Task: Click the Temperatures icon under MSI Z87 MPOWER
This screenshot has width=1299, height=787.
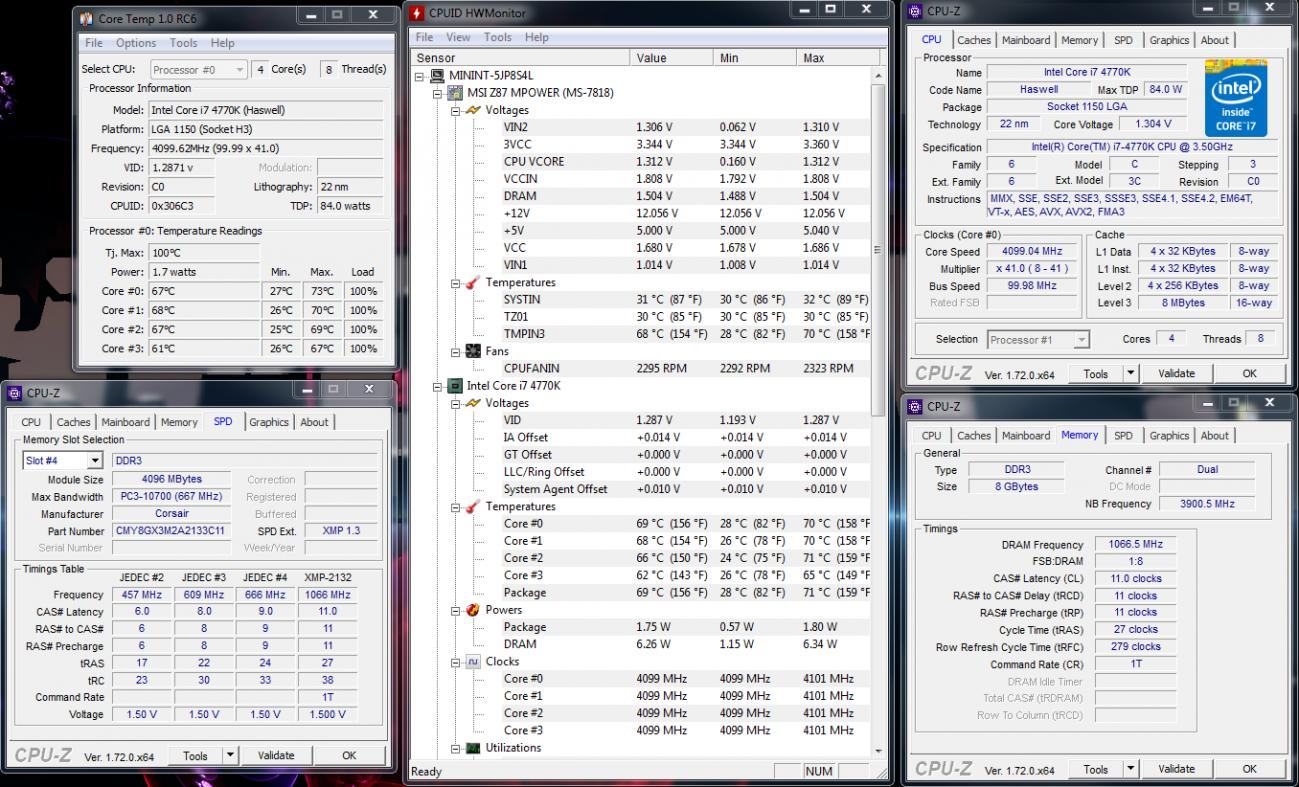Action: click(473, 283)
